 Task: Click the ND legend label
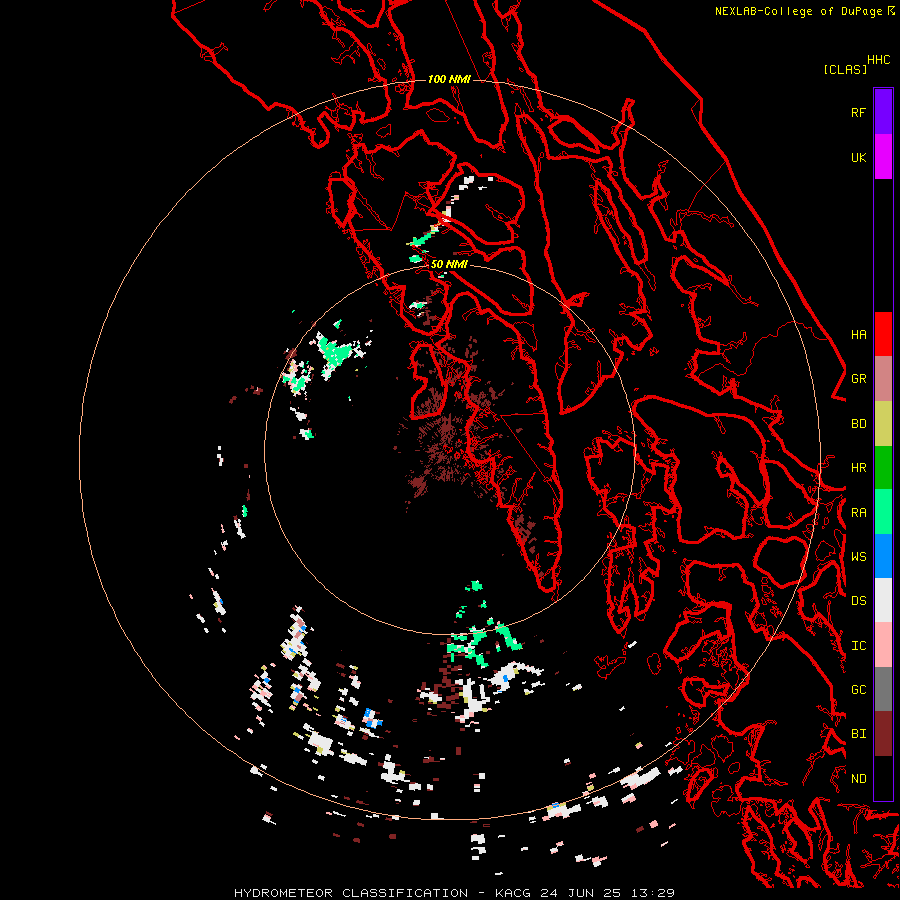[858, 779]
